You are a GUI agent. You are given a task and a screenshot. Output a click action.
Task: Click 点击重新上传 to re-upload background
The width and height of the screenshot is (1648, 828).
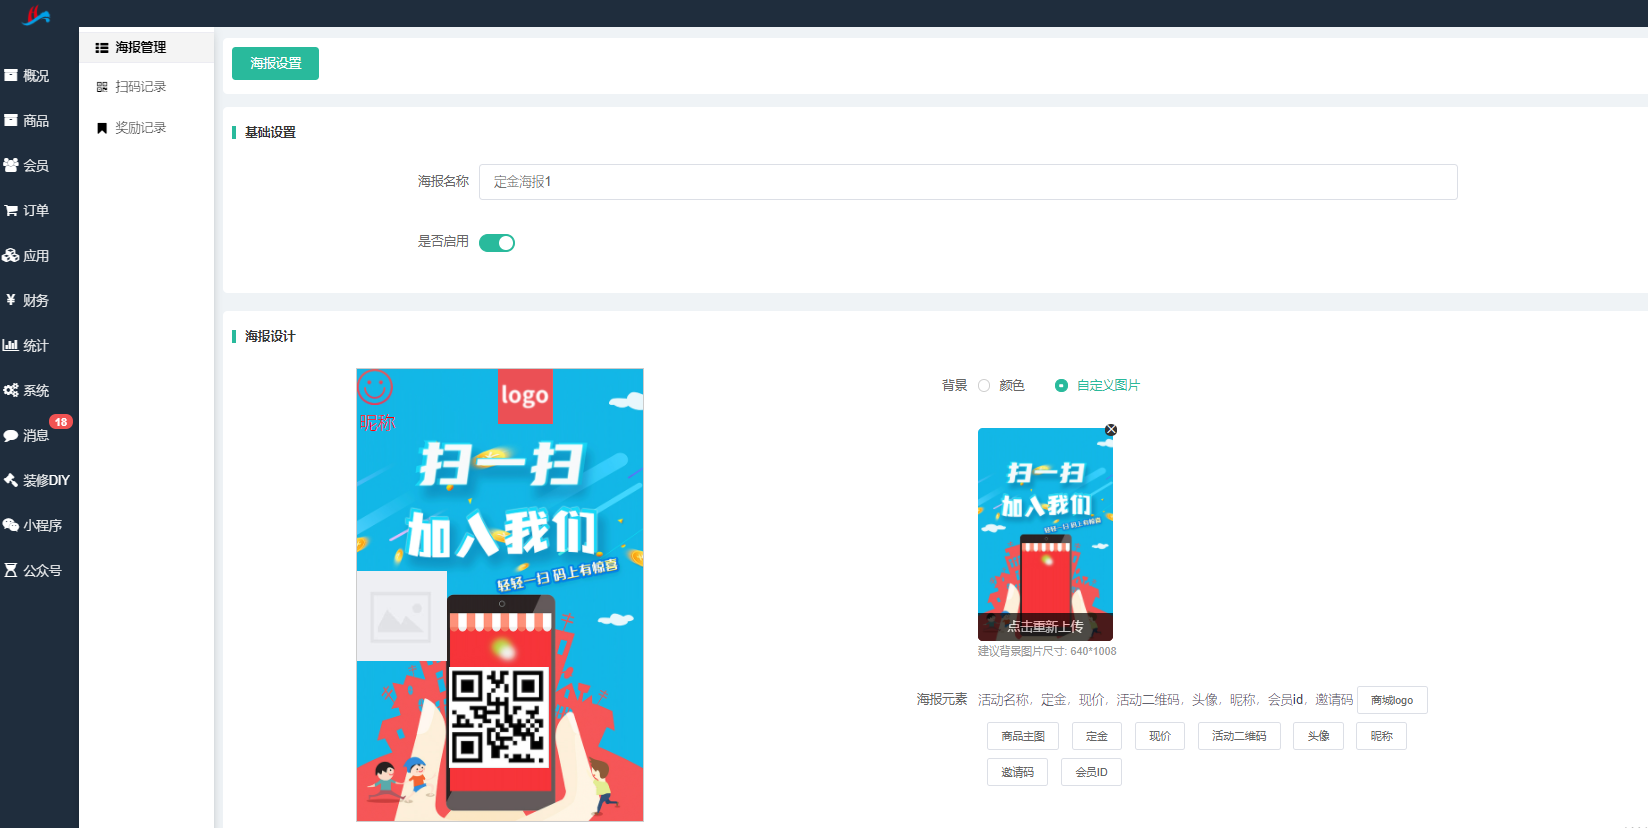coord(1045,627)
